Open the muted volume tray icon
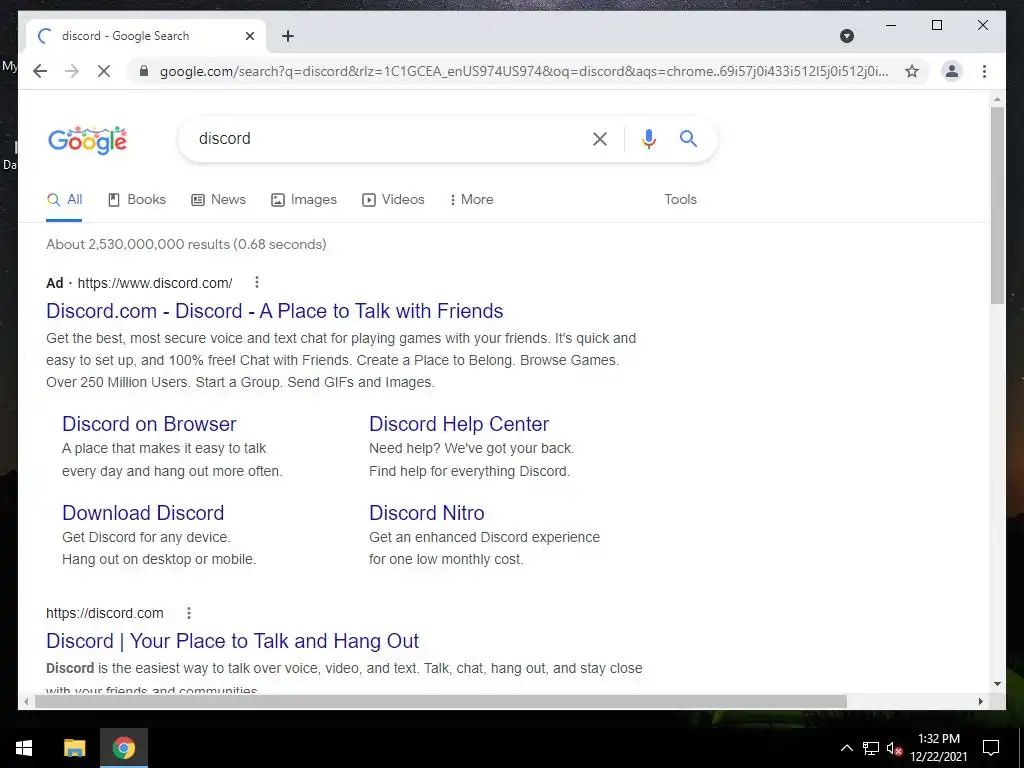1024x768 pixels. 895,748
